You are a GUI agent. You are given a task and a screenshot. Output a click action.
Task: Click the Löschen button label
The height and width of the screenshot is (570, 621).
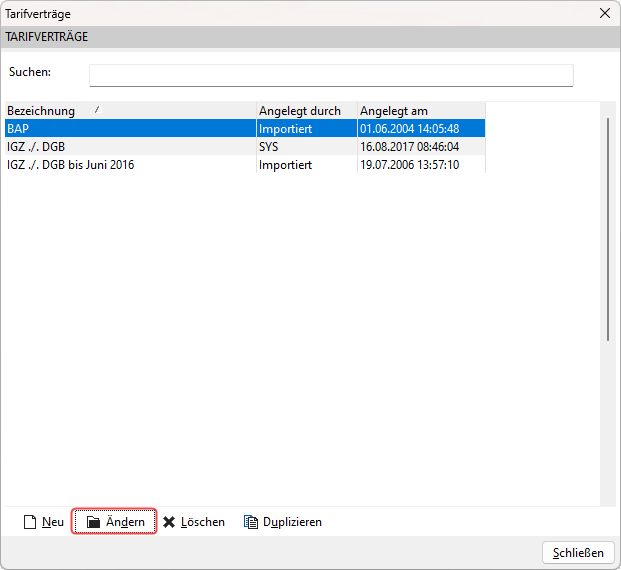pos(203,522)
